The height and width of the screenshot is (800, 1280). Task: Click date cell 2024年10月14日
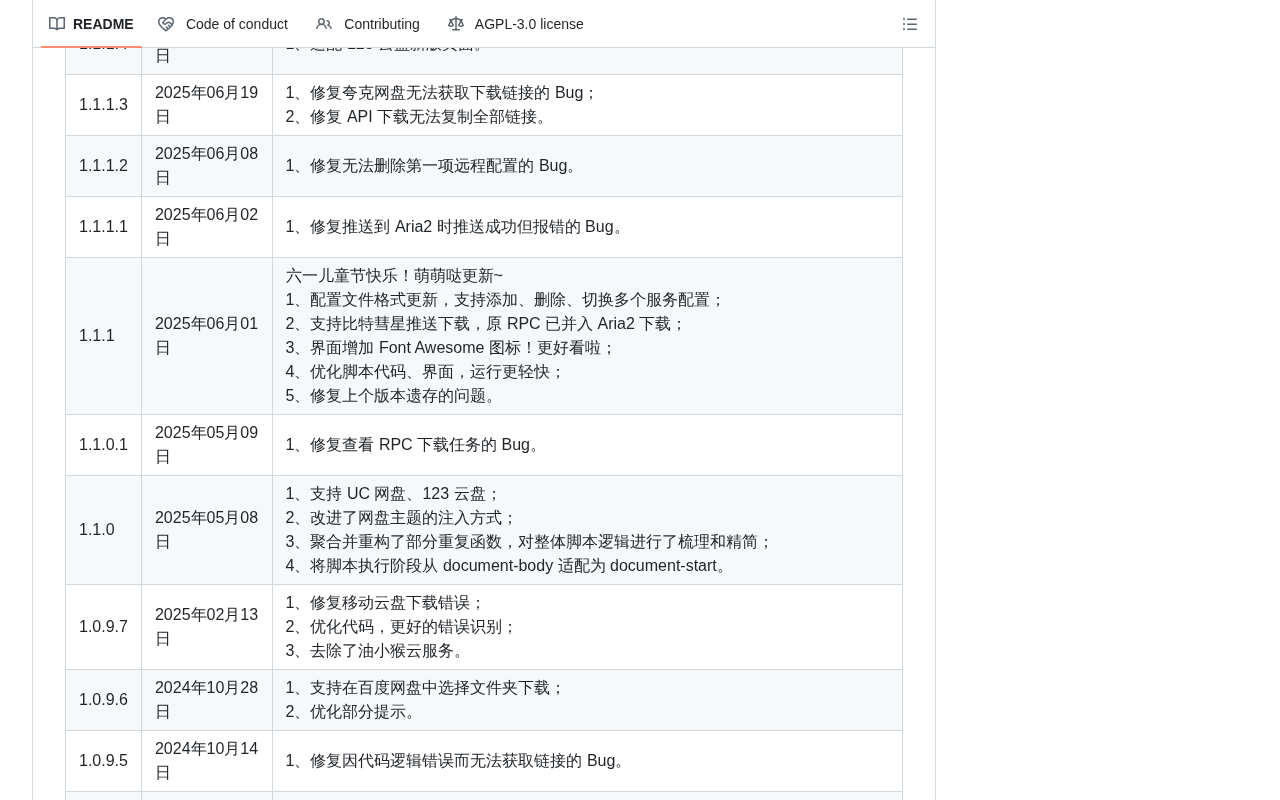click(207, 761)
